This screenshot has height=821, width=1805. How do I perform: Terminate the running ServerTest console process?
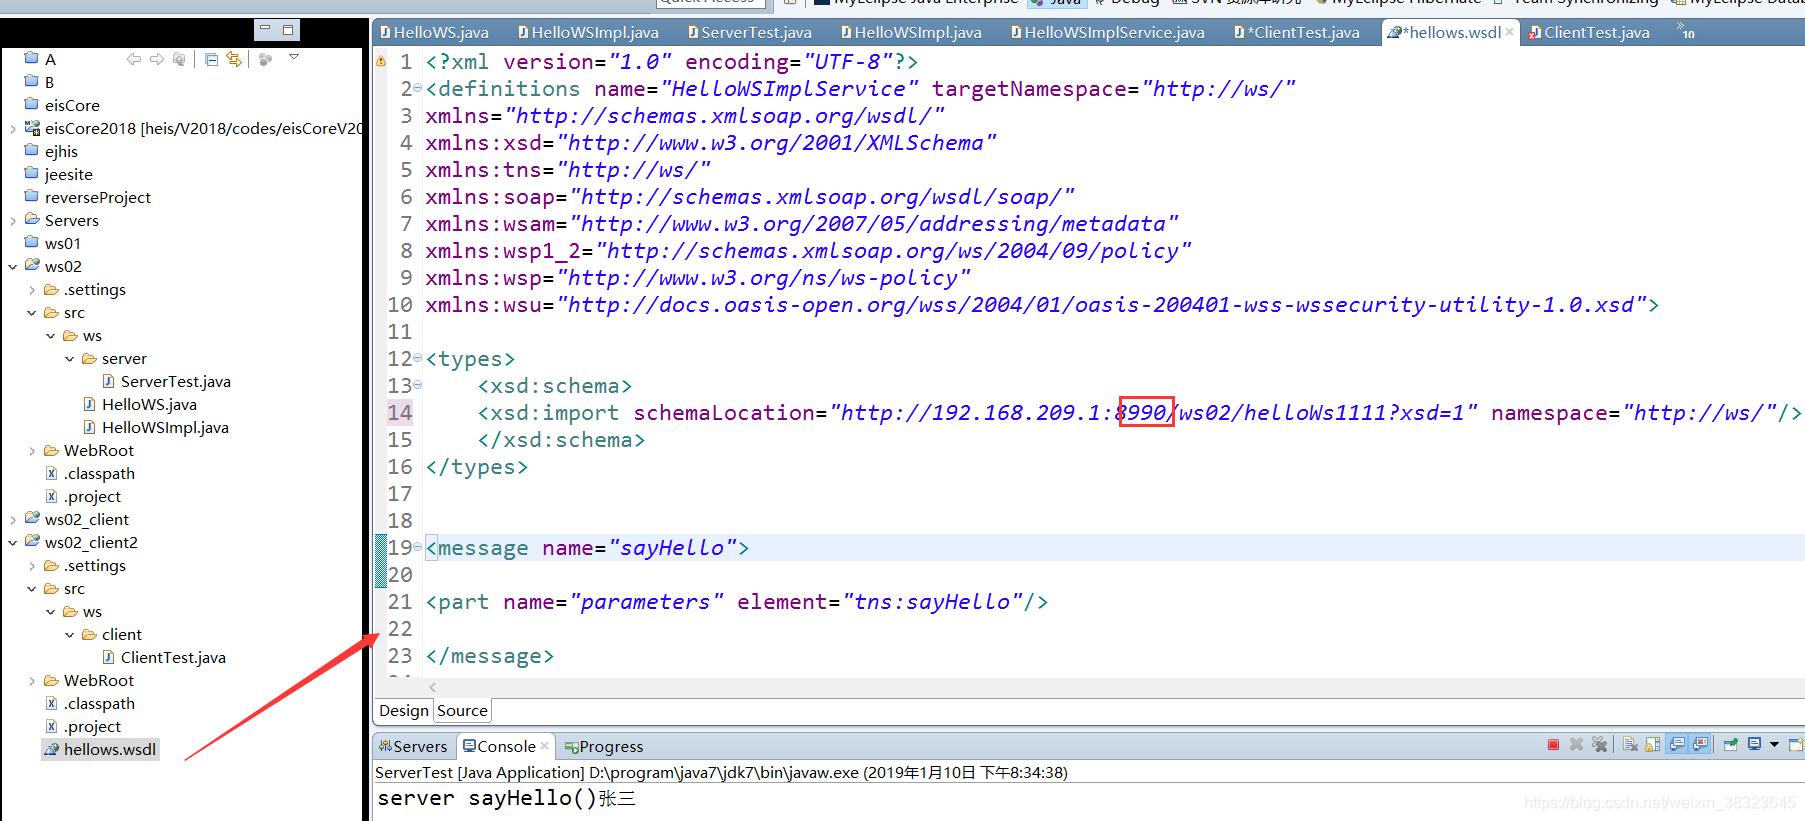1553,745
